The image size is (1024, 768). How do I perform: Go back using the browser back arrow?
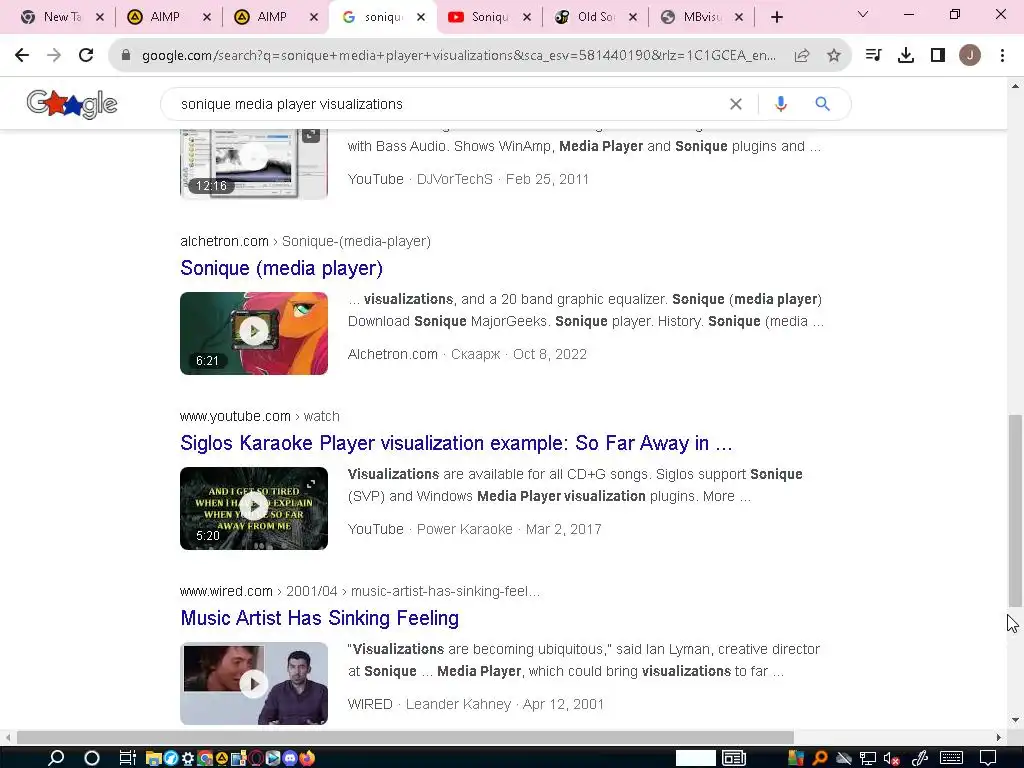tap(22, 56)
